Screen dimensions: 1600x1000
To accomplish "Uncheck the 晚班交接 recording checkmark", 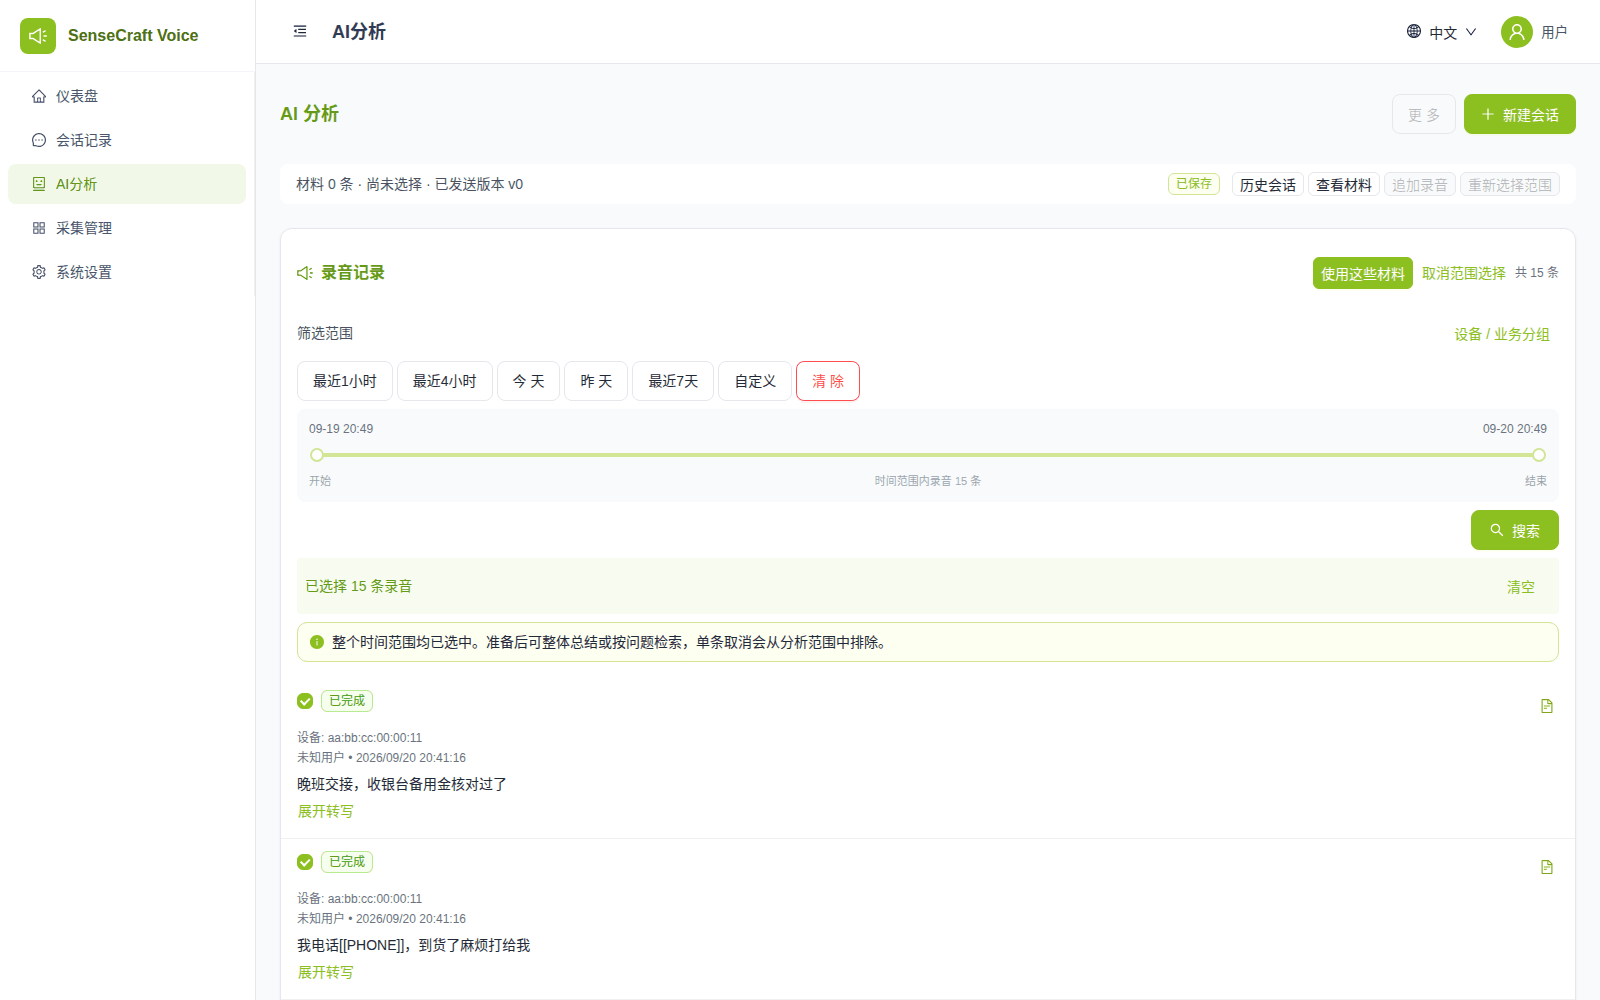I will (305, 701).
